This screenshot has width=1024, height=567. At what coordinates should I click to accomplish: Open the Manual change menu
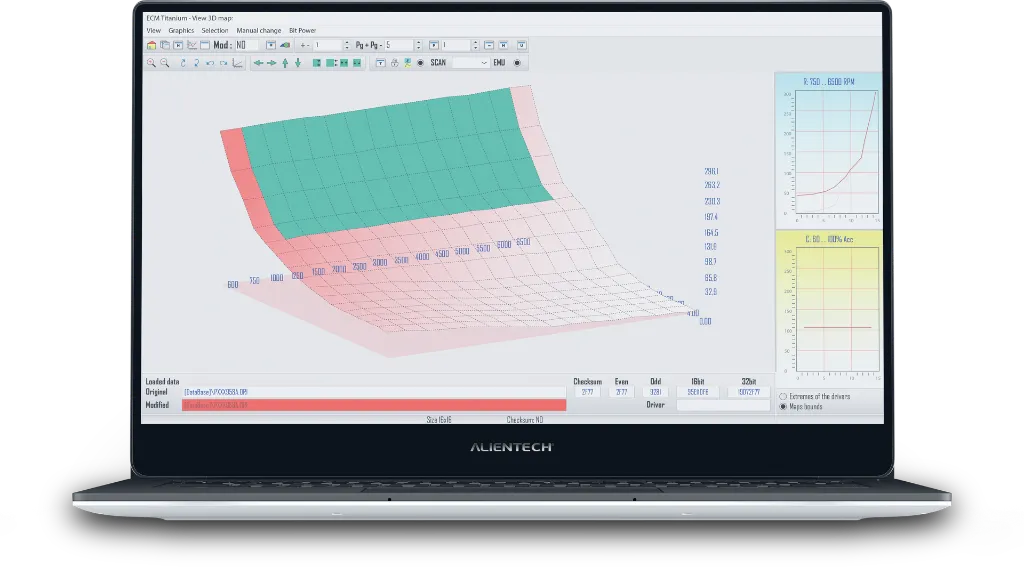click(x=258, y=30)
